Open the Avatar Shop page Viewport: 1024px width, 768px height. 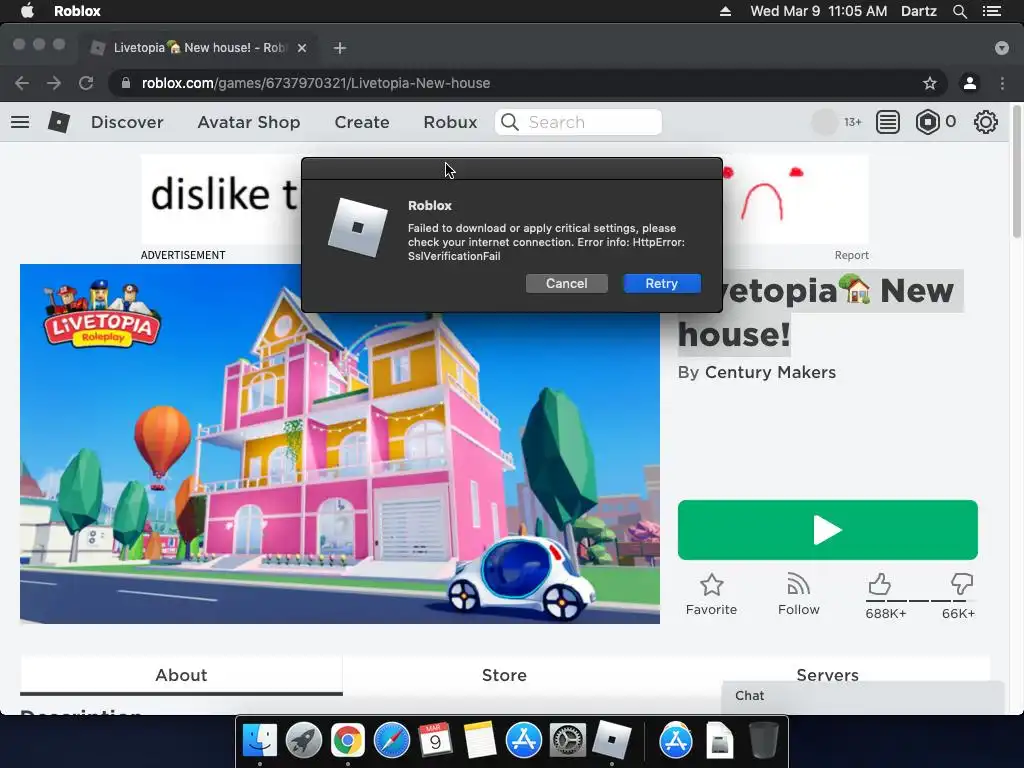coord(249,122)
